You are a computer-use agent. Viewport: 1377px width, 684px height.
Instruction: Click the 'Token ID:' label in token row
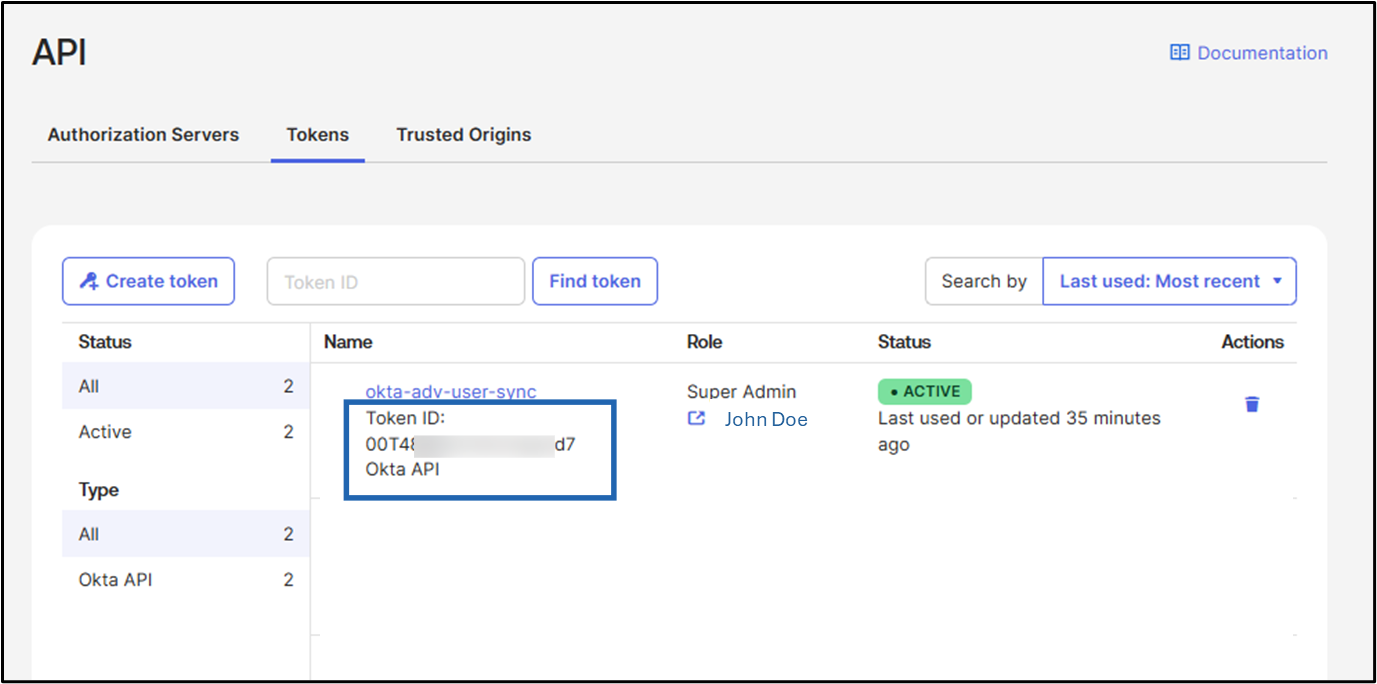click(405, 418)
